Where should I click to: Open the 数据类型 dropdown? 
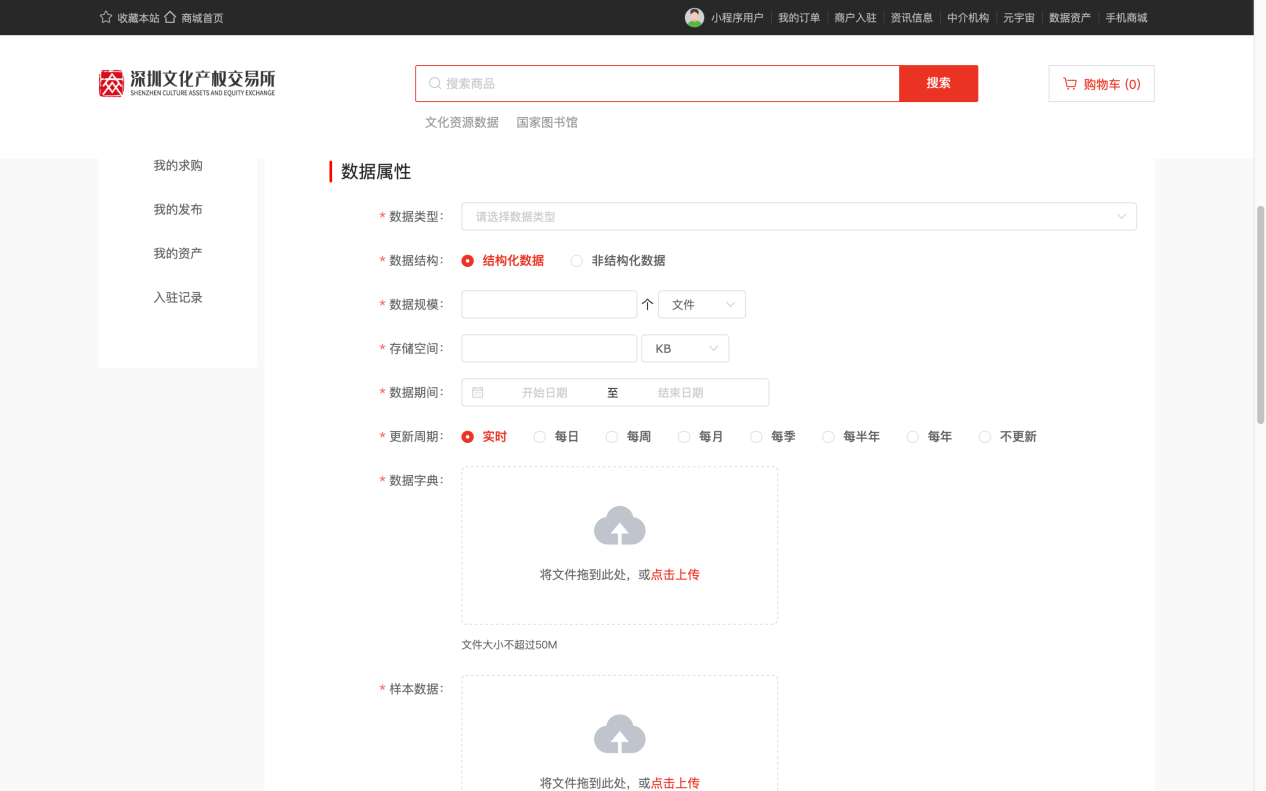(799, 216)
